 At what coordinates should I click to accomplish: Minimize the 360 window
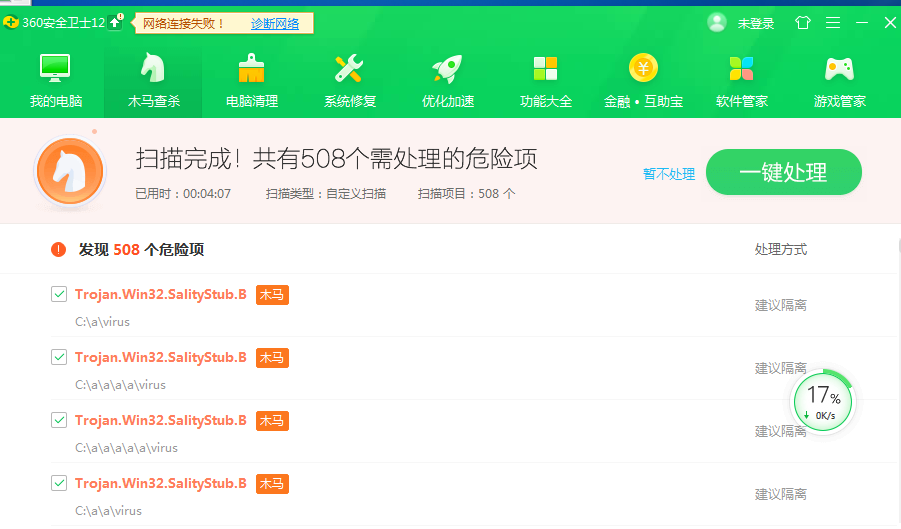click(x=862, y=22)
